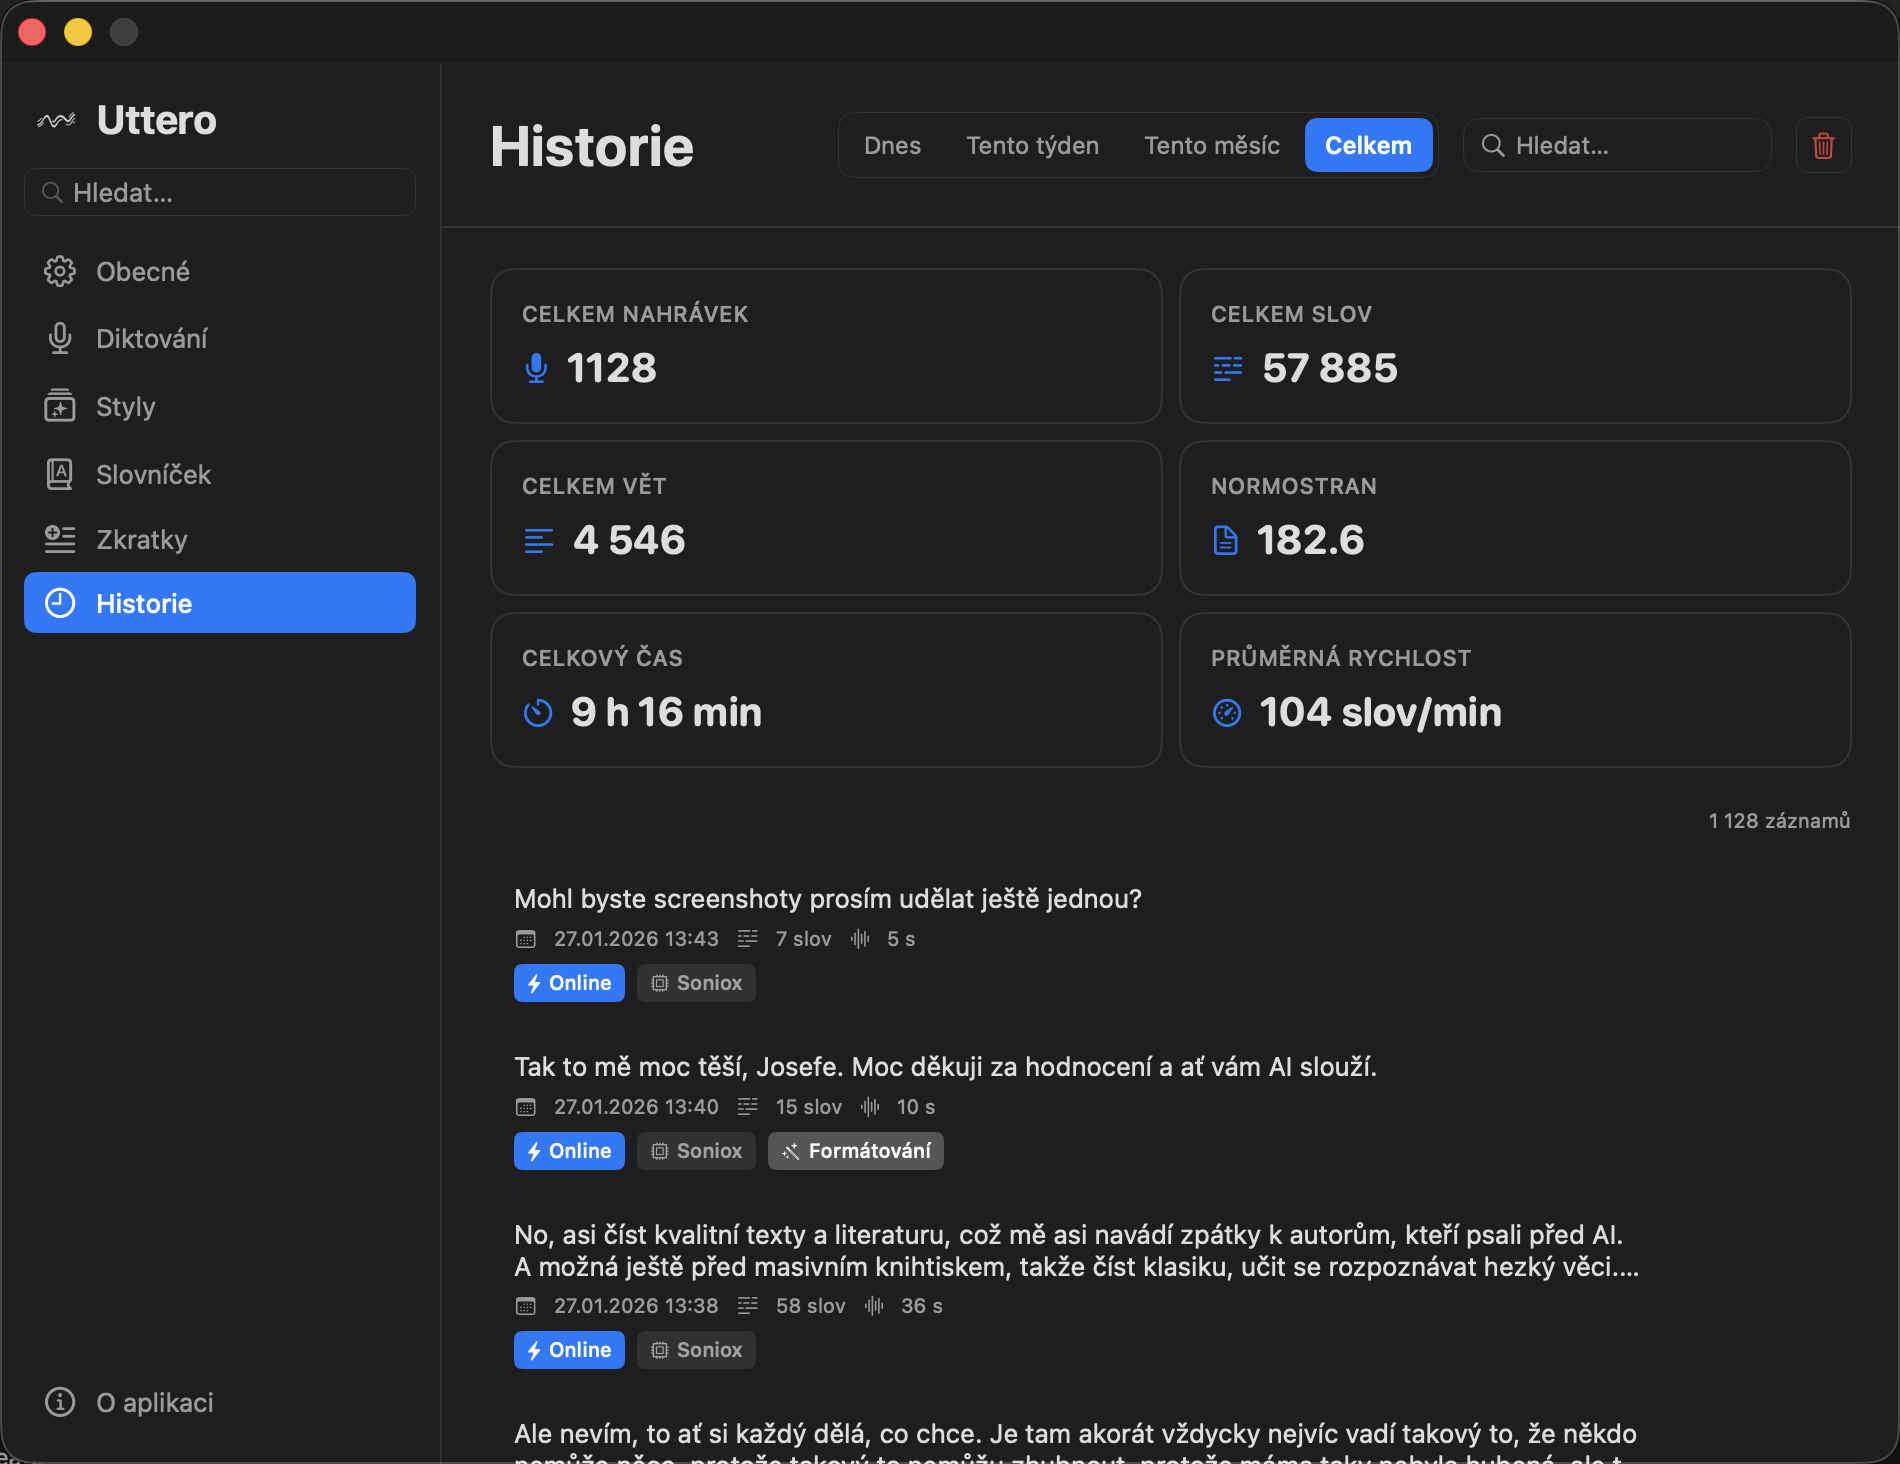This screenshot has height=1464, width=1900.
Task: Select the Tento týden filter
Action: 1032,145
